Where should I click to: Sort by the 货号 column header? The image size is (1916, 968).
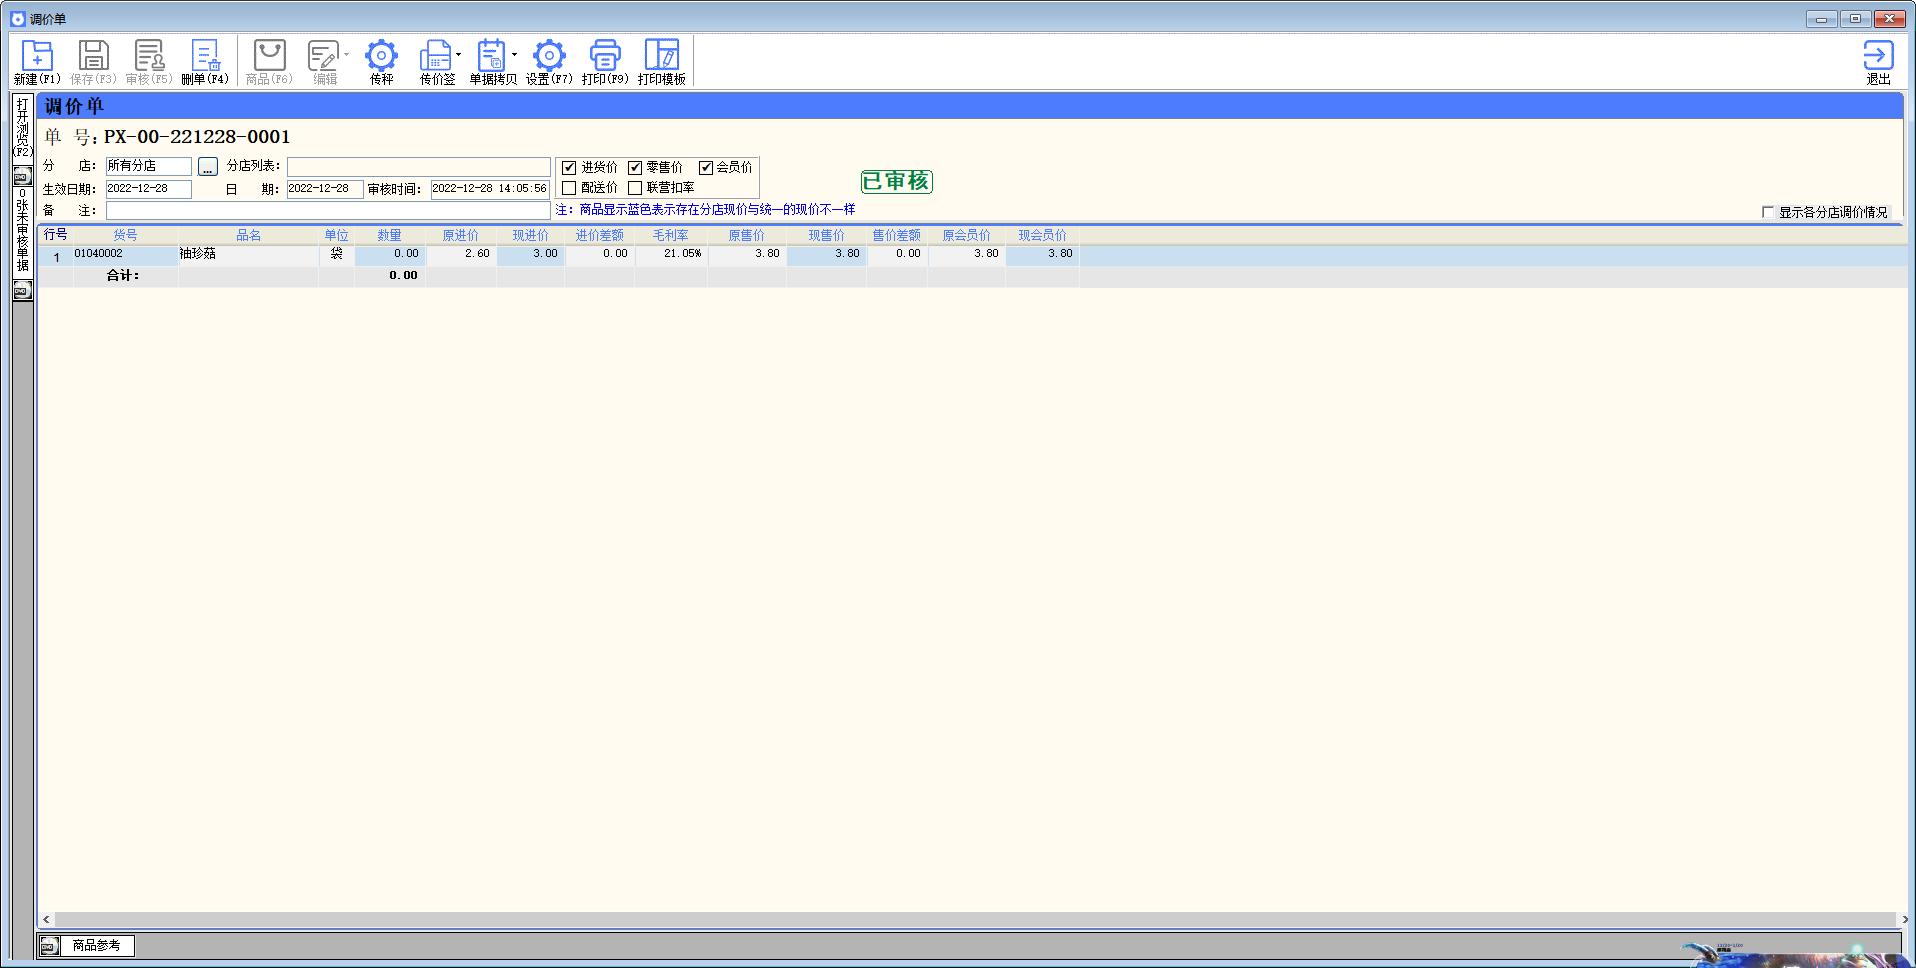tap(125, 235)
